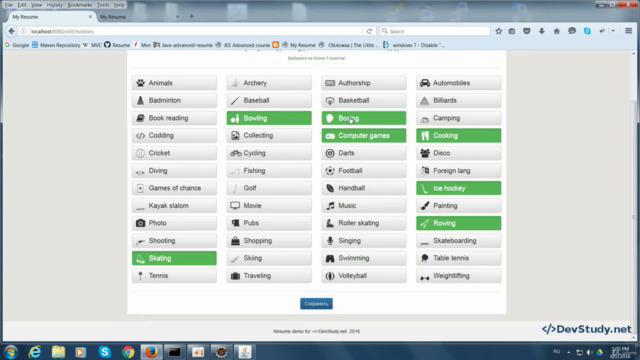
Task: Open the Tools menu
Action: (103, 5)
